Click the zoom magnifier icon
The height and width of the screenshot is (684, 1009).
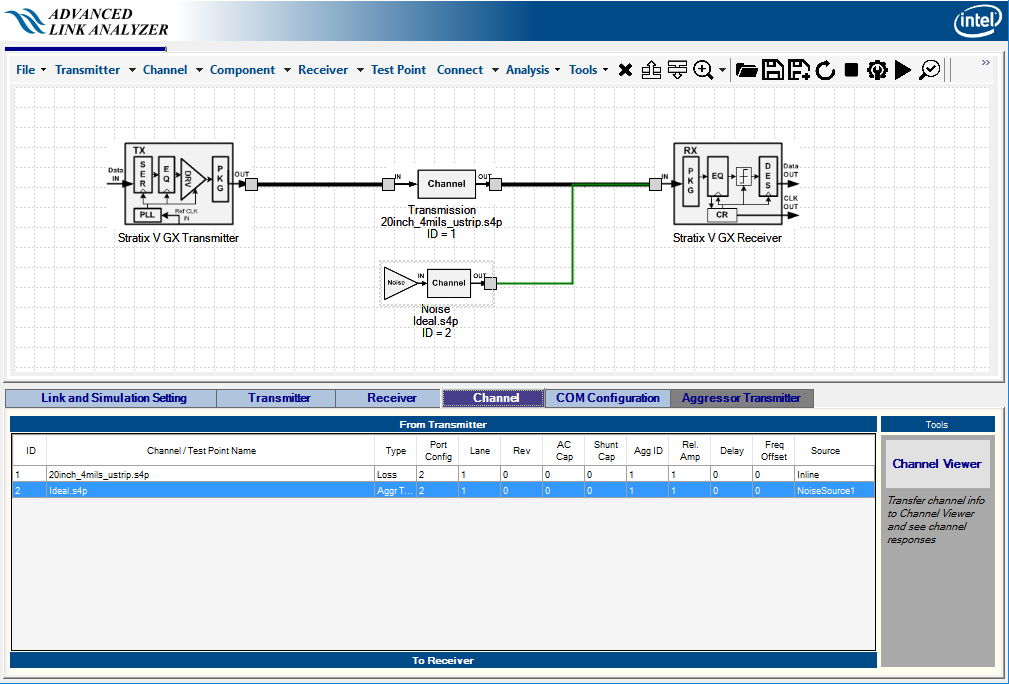[x=703, y=70]
